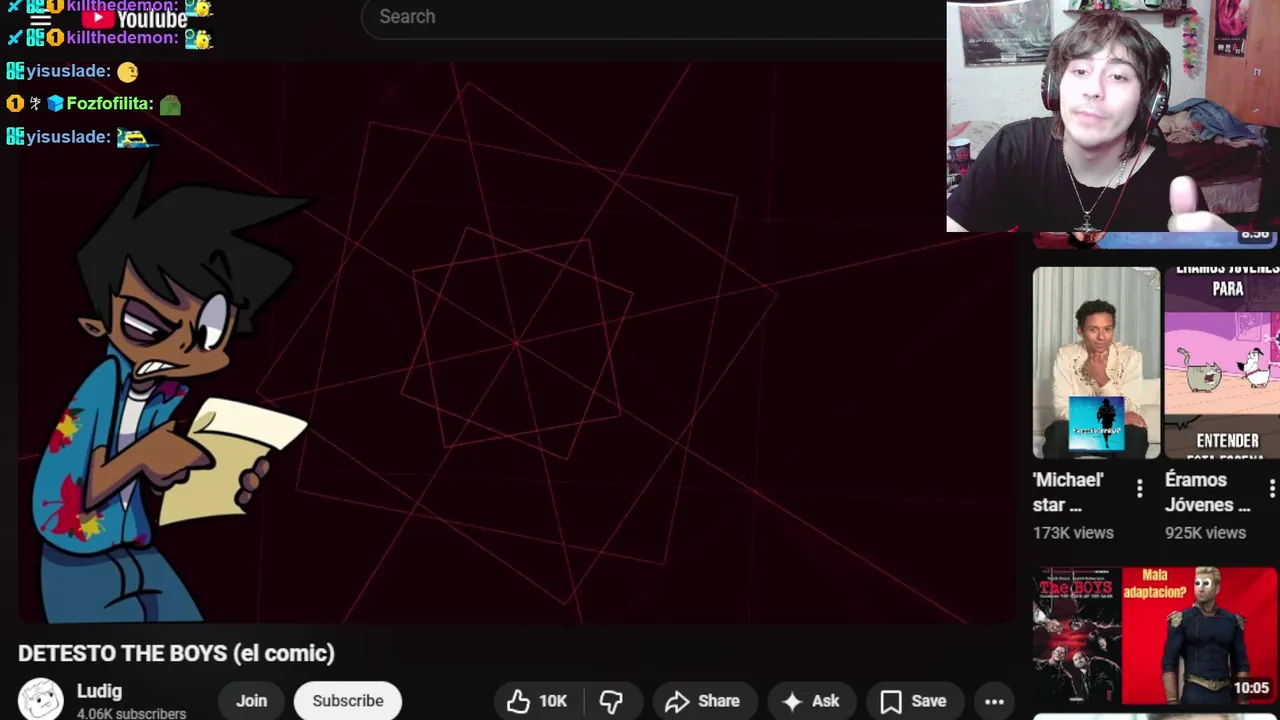The width and height of the screenshot is (1280, 720).
Task: Open The Boys Mala adaptacion video thumbnail
Action: pos(1155,635)
